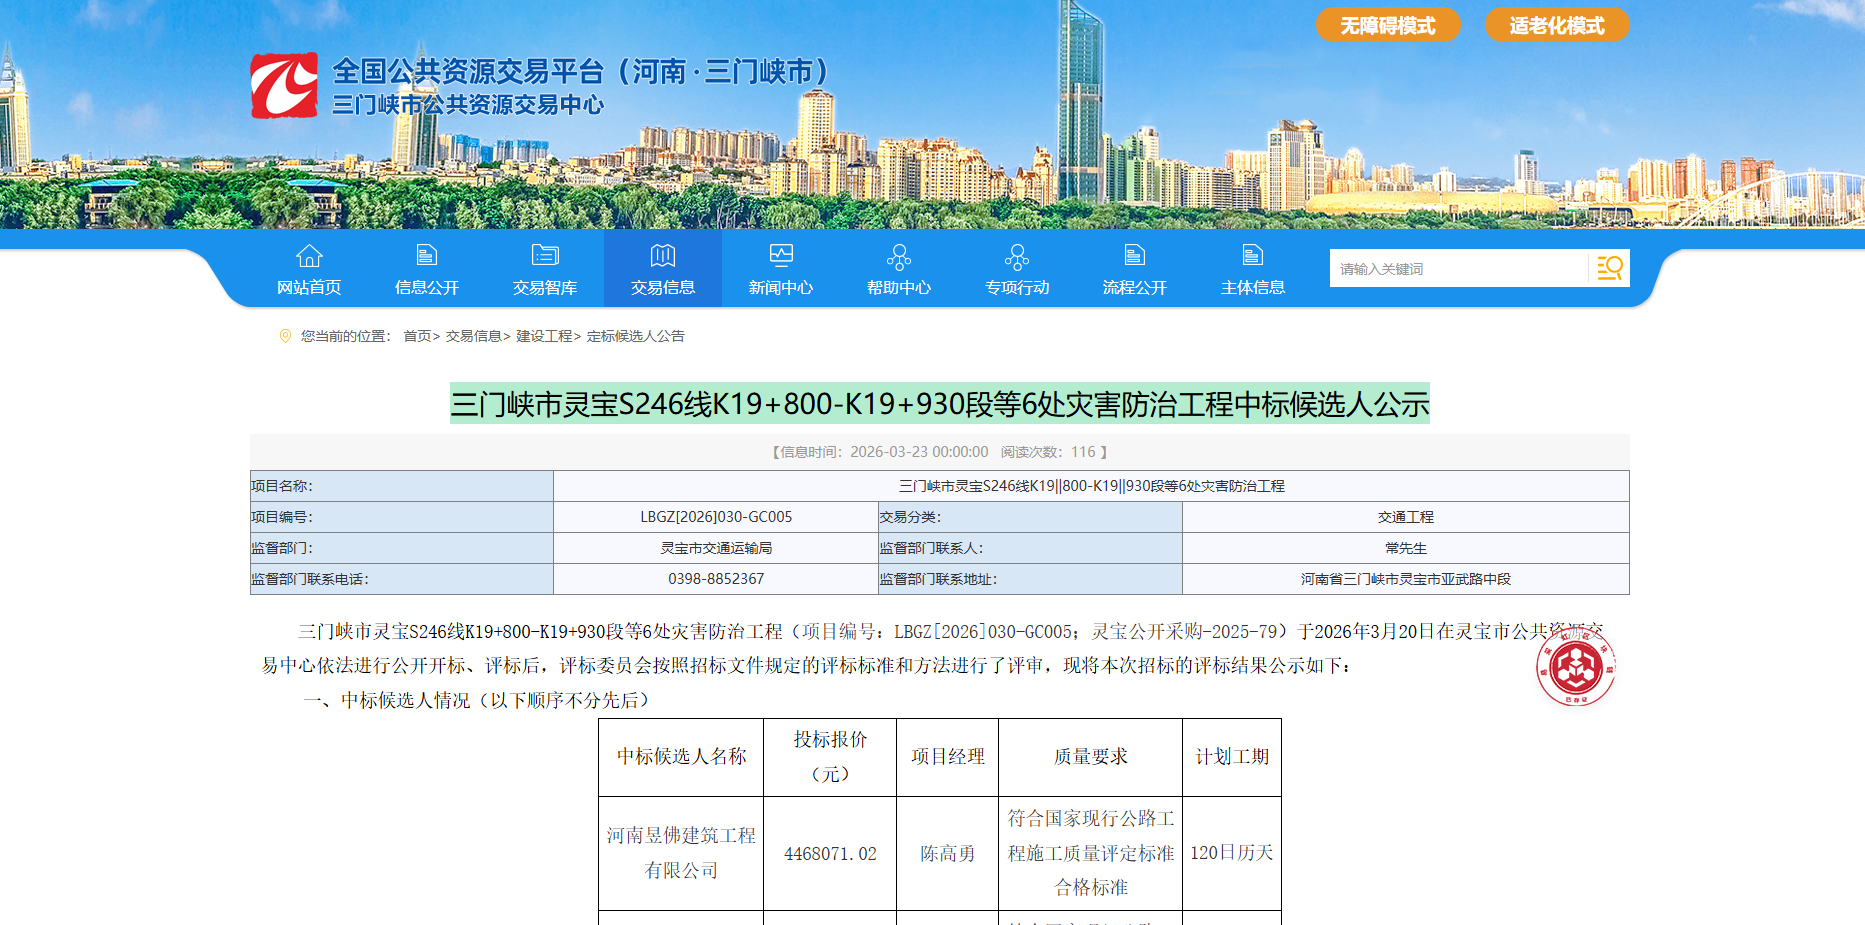Open the 主体信息 menu item
The width and height of the screenshot is (1865, 925).
tap(1253, 288)
